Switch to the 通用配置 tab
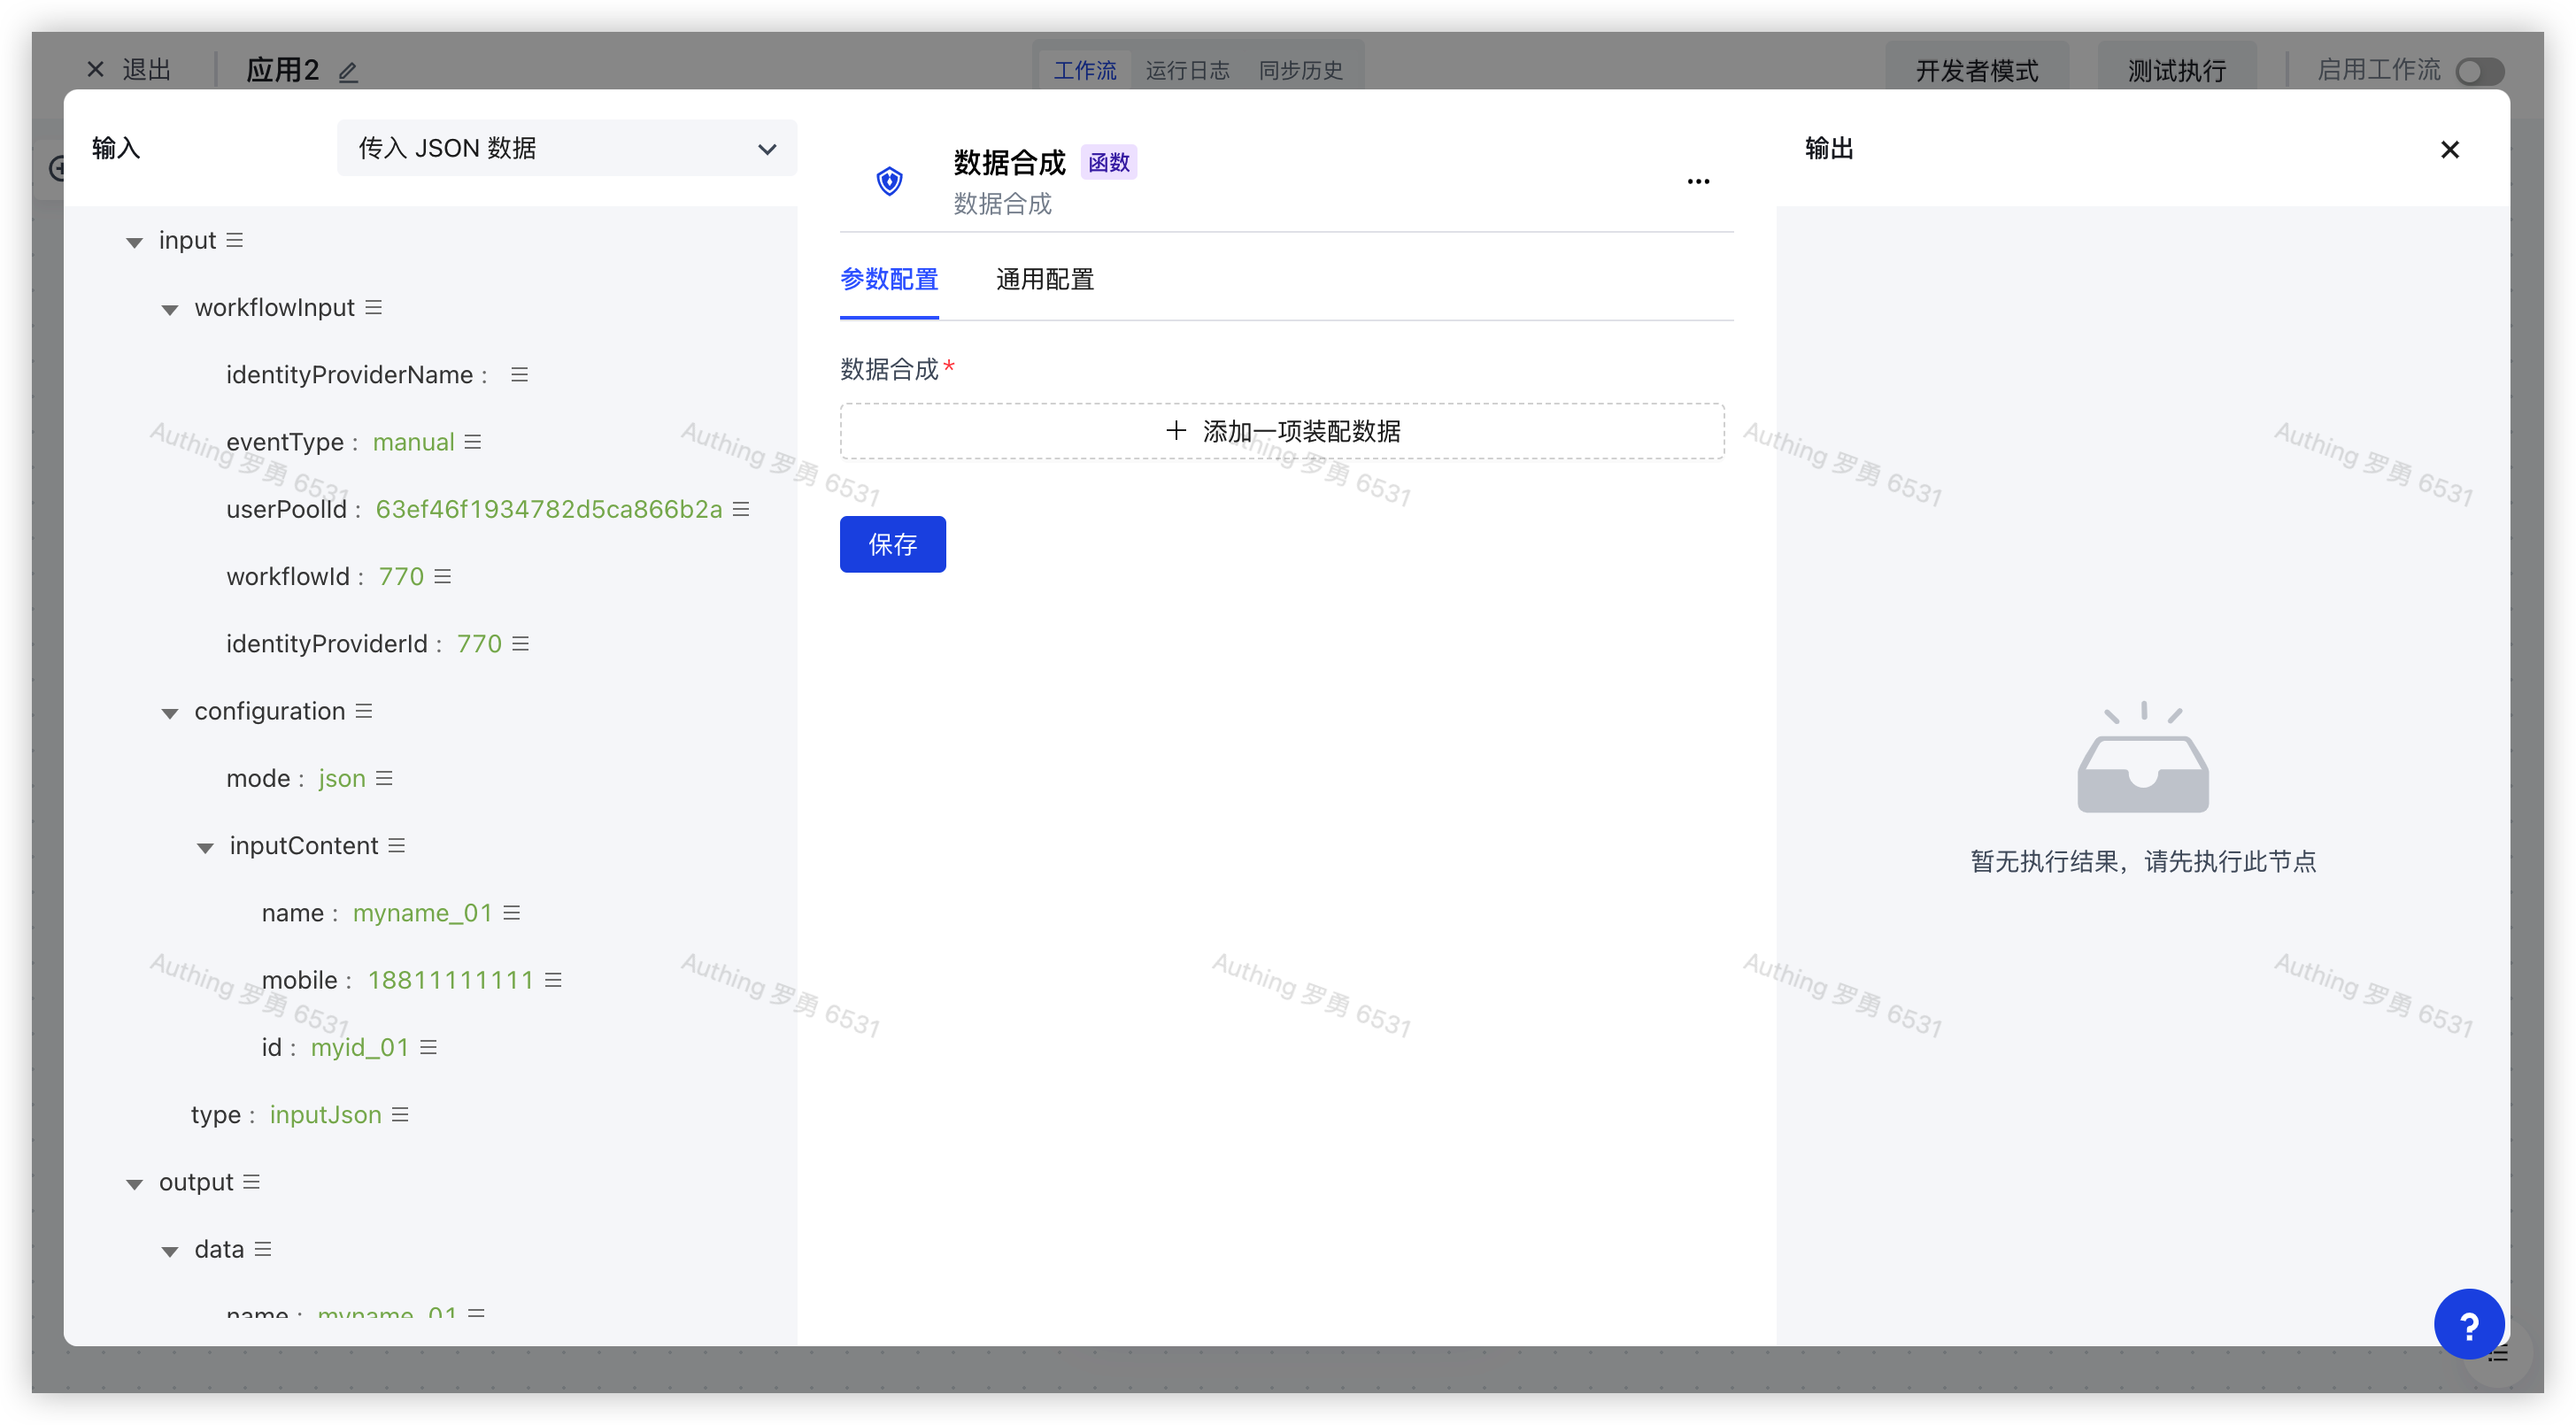Screen dimensions: 2576x1425 pos(1044,280)
